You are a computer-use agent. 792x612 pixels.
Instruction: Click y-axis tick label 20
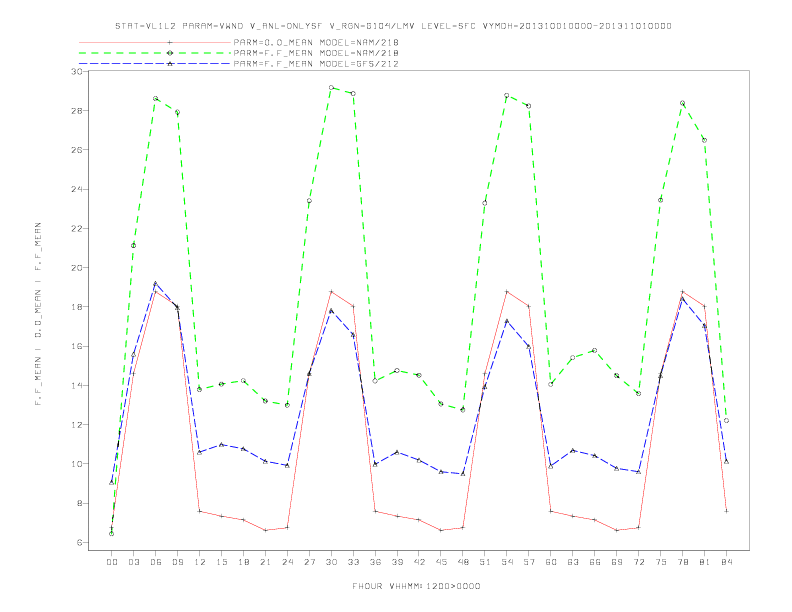pyautogui.click(x=77, y=268)
